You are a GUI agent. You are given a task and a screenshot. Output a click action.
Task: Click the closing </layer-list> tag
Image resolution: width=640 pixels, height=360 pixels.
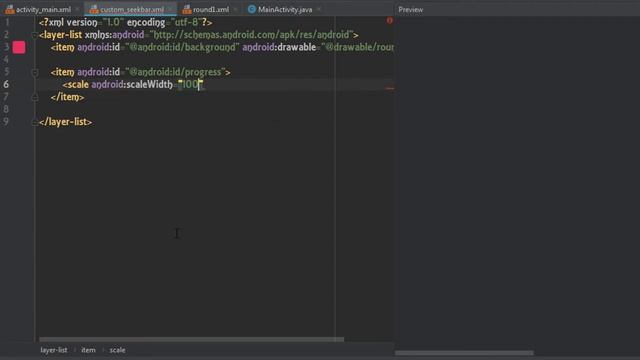coord(66,122)
